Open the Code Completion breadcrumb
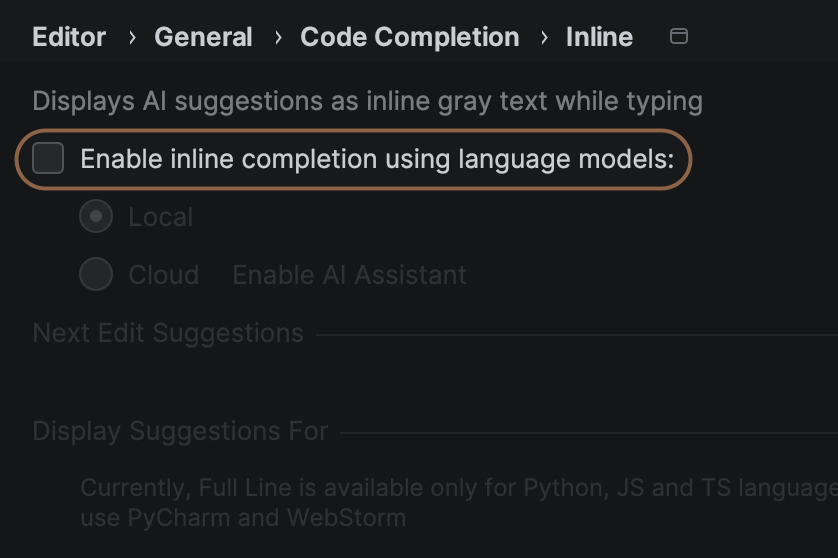Viewport: 838px width, 558px height. click(x=409, y=37)
